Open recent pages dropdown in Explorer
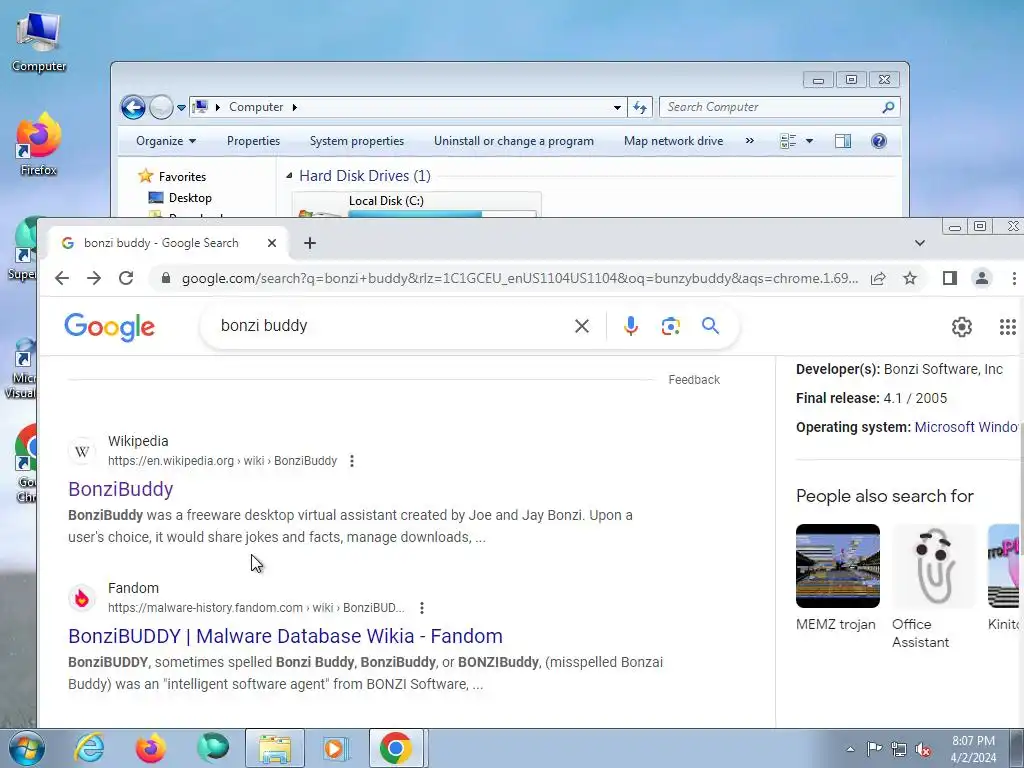 pos(182,108)
